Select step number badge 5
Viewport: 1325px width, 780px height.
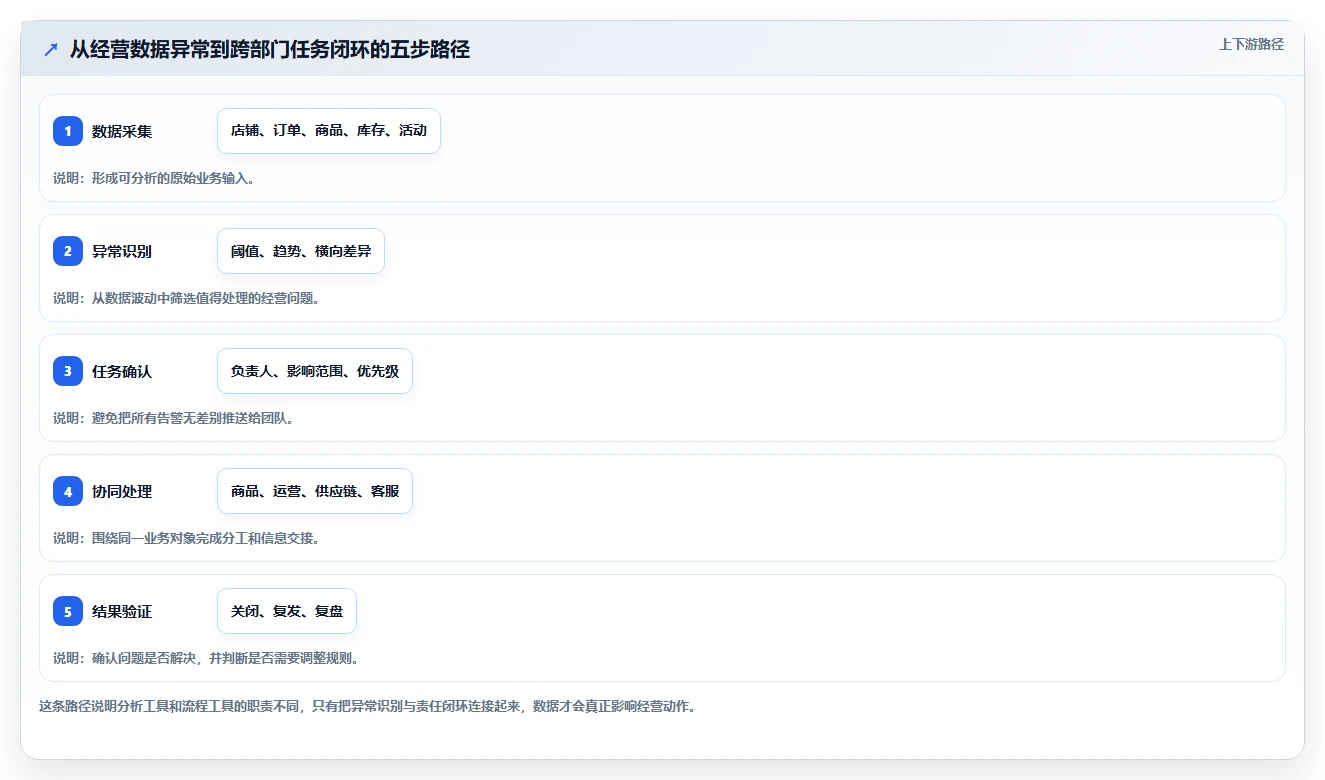click(x=68, y=611)
